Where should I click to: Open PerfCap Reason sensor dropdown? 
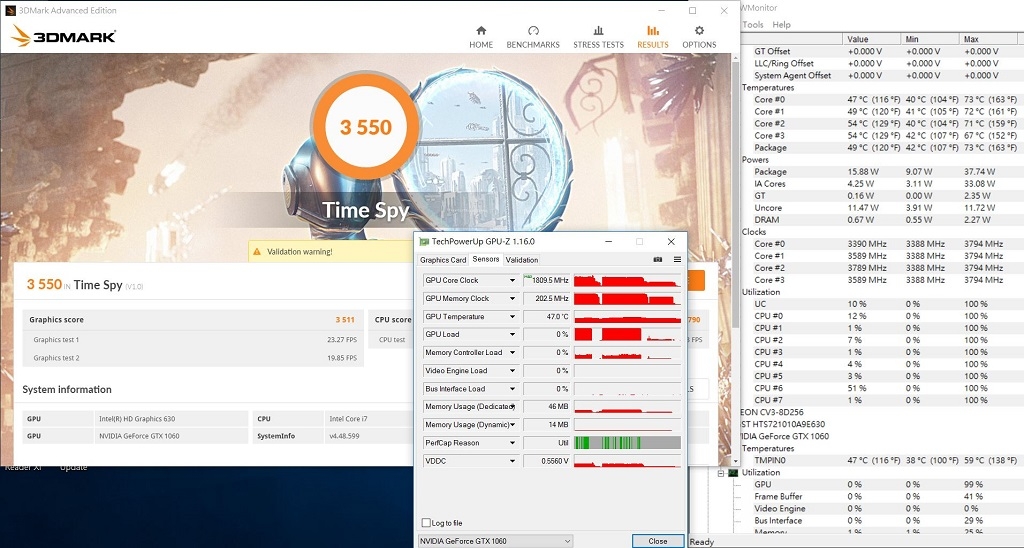click(x=513, y=443)
